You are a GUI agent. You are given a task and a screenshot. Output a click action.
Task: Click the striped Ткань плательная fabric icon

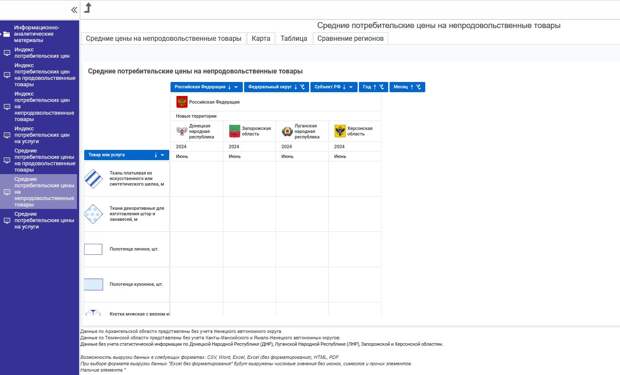[x=93, y=178]
